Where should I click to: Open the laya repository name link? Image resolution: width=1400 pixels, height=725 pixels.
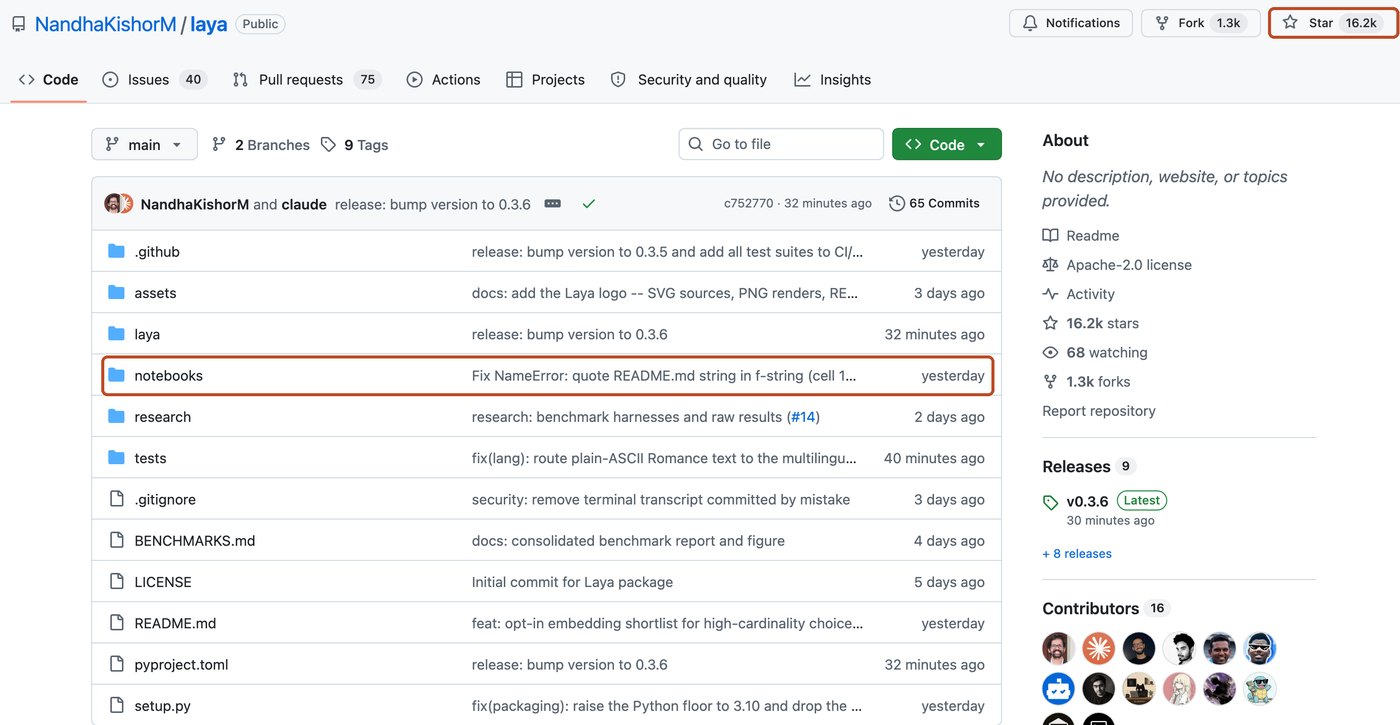tap(209, 24)
